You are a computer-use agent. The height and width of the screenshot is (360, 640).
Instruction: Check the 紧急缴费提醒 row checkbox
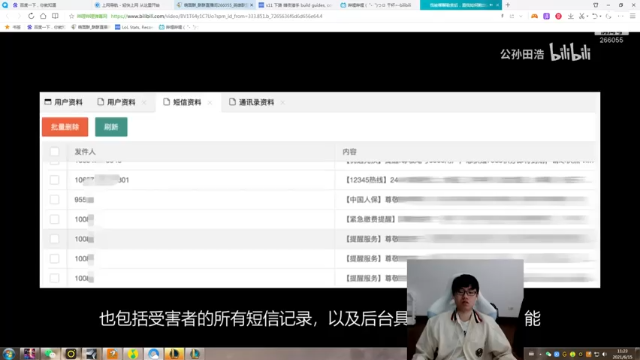point(54,219)
